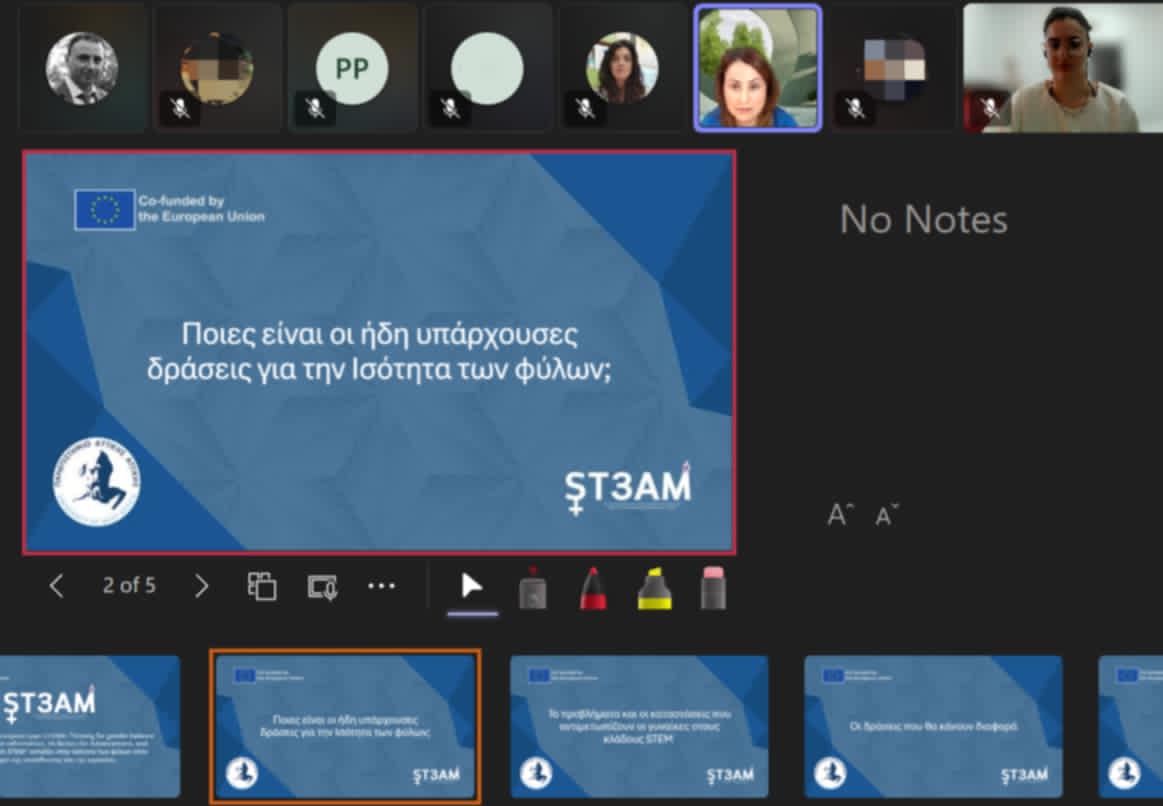1163x806 pixels.
Task: Advance to the next slide arrow
Action: 201,586
